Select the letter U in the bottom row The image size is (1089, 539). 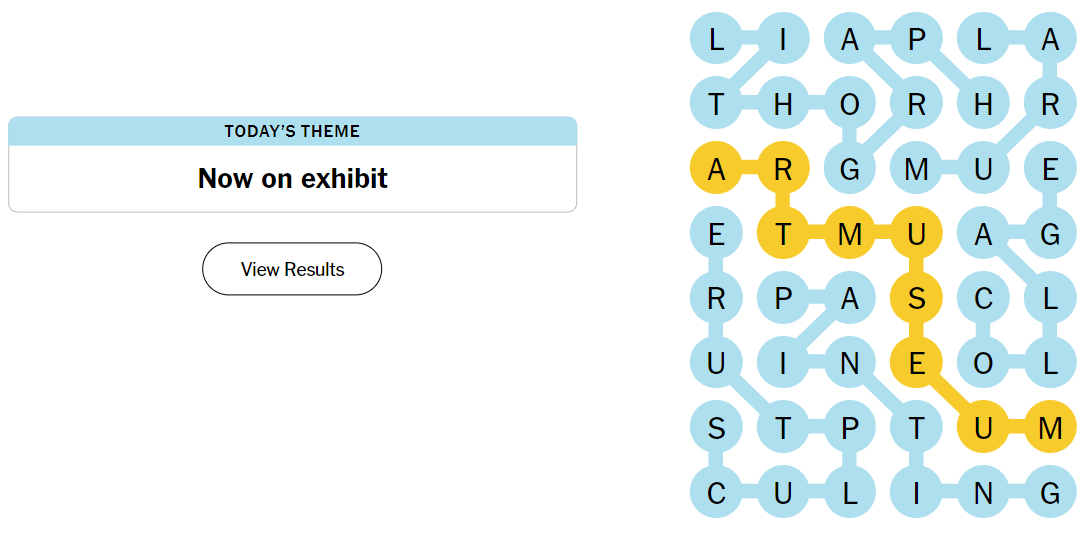[783, 493]
